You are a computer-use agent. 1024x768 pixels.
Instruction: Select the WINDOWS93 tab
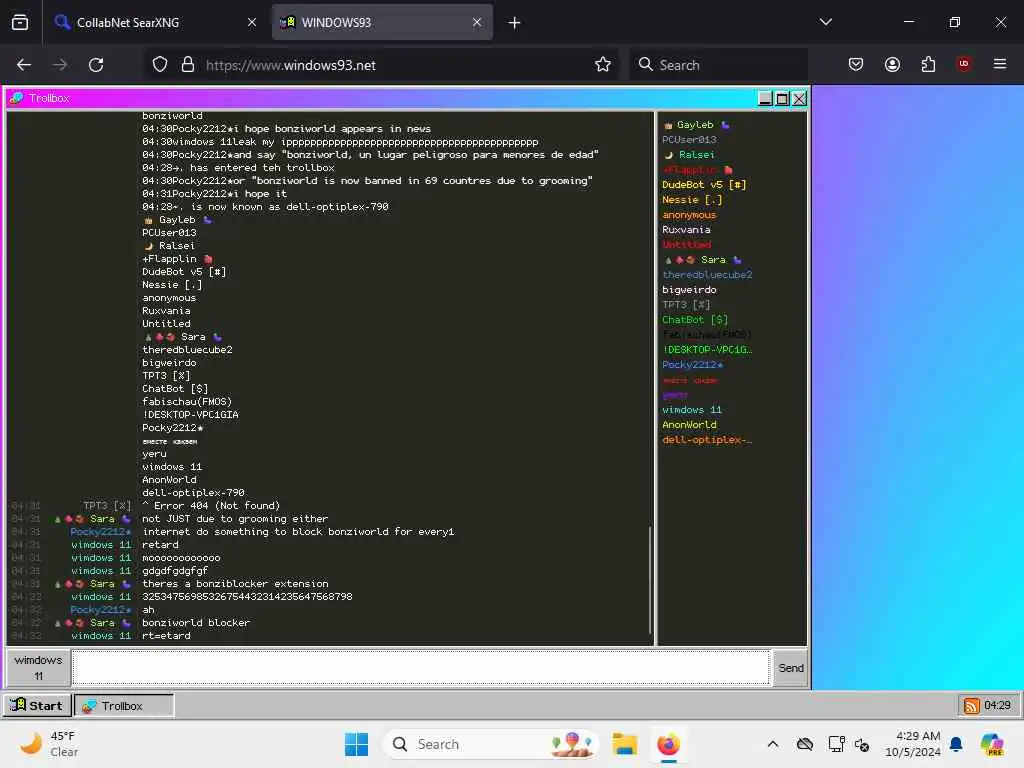point(382,22)
